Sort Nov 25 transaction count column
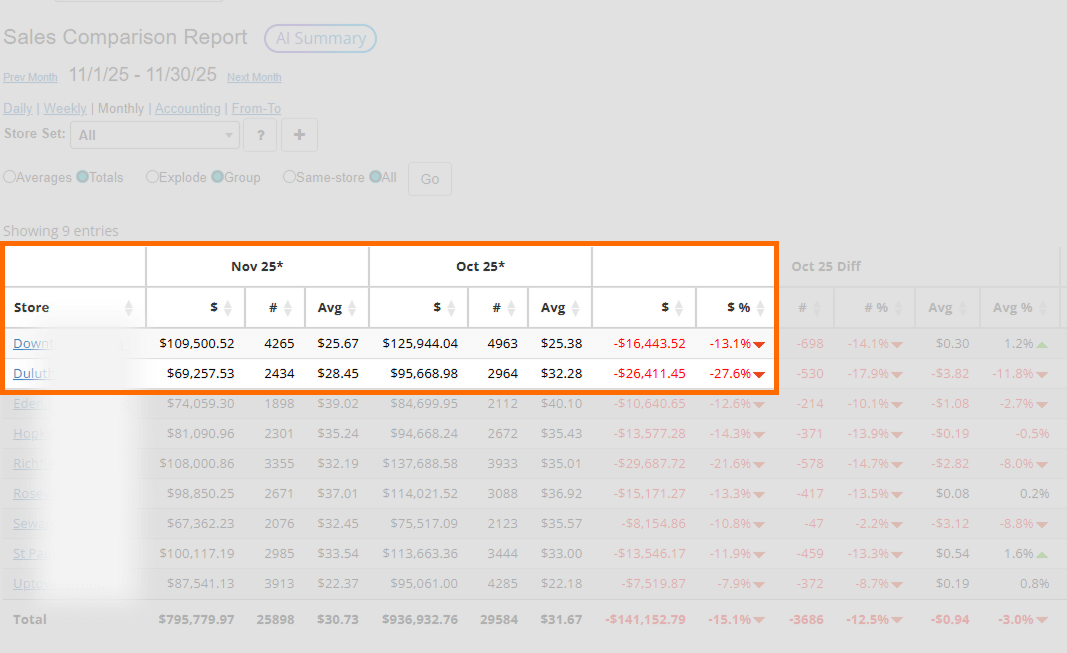This screenshot has width=1067, height=653. pyautogui.click(x=287, y=308)
